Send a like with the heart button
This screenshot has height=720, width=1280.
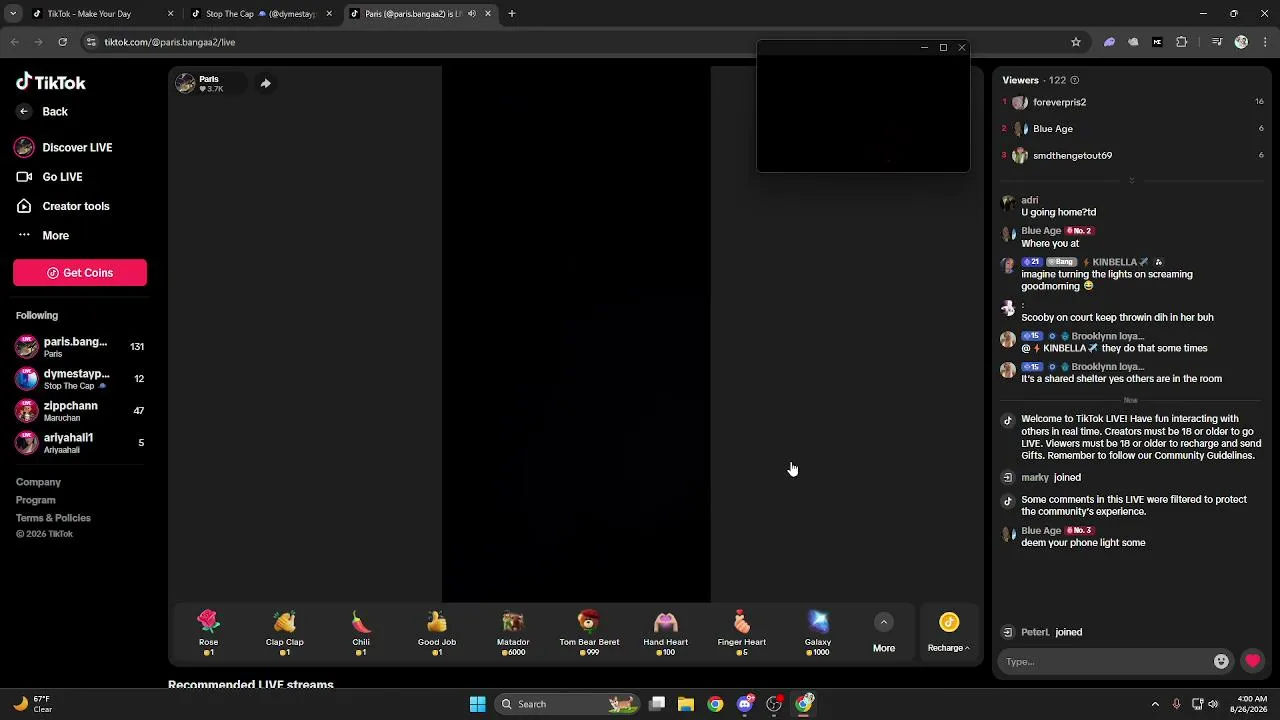[x=1252, y=661]
